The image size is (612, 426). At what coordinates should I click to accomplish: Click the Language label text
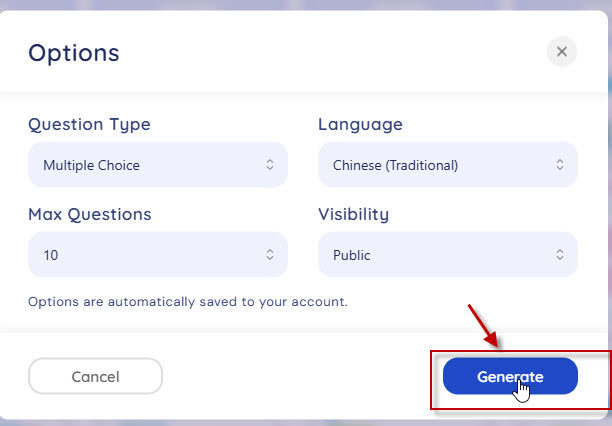click(360, 125)
